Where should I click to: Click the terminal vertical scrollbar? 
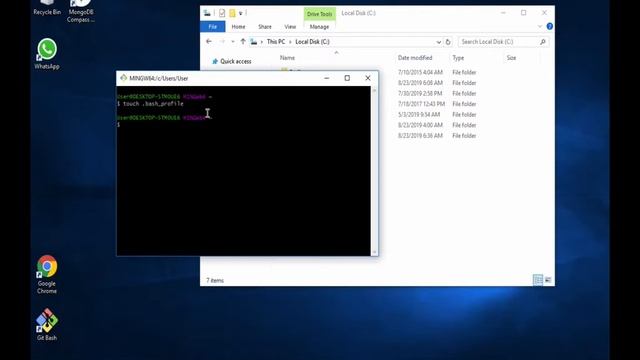[374, 171]
